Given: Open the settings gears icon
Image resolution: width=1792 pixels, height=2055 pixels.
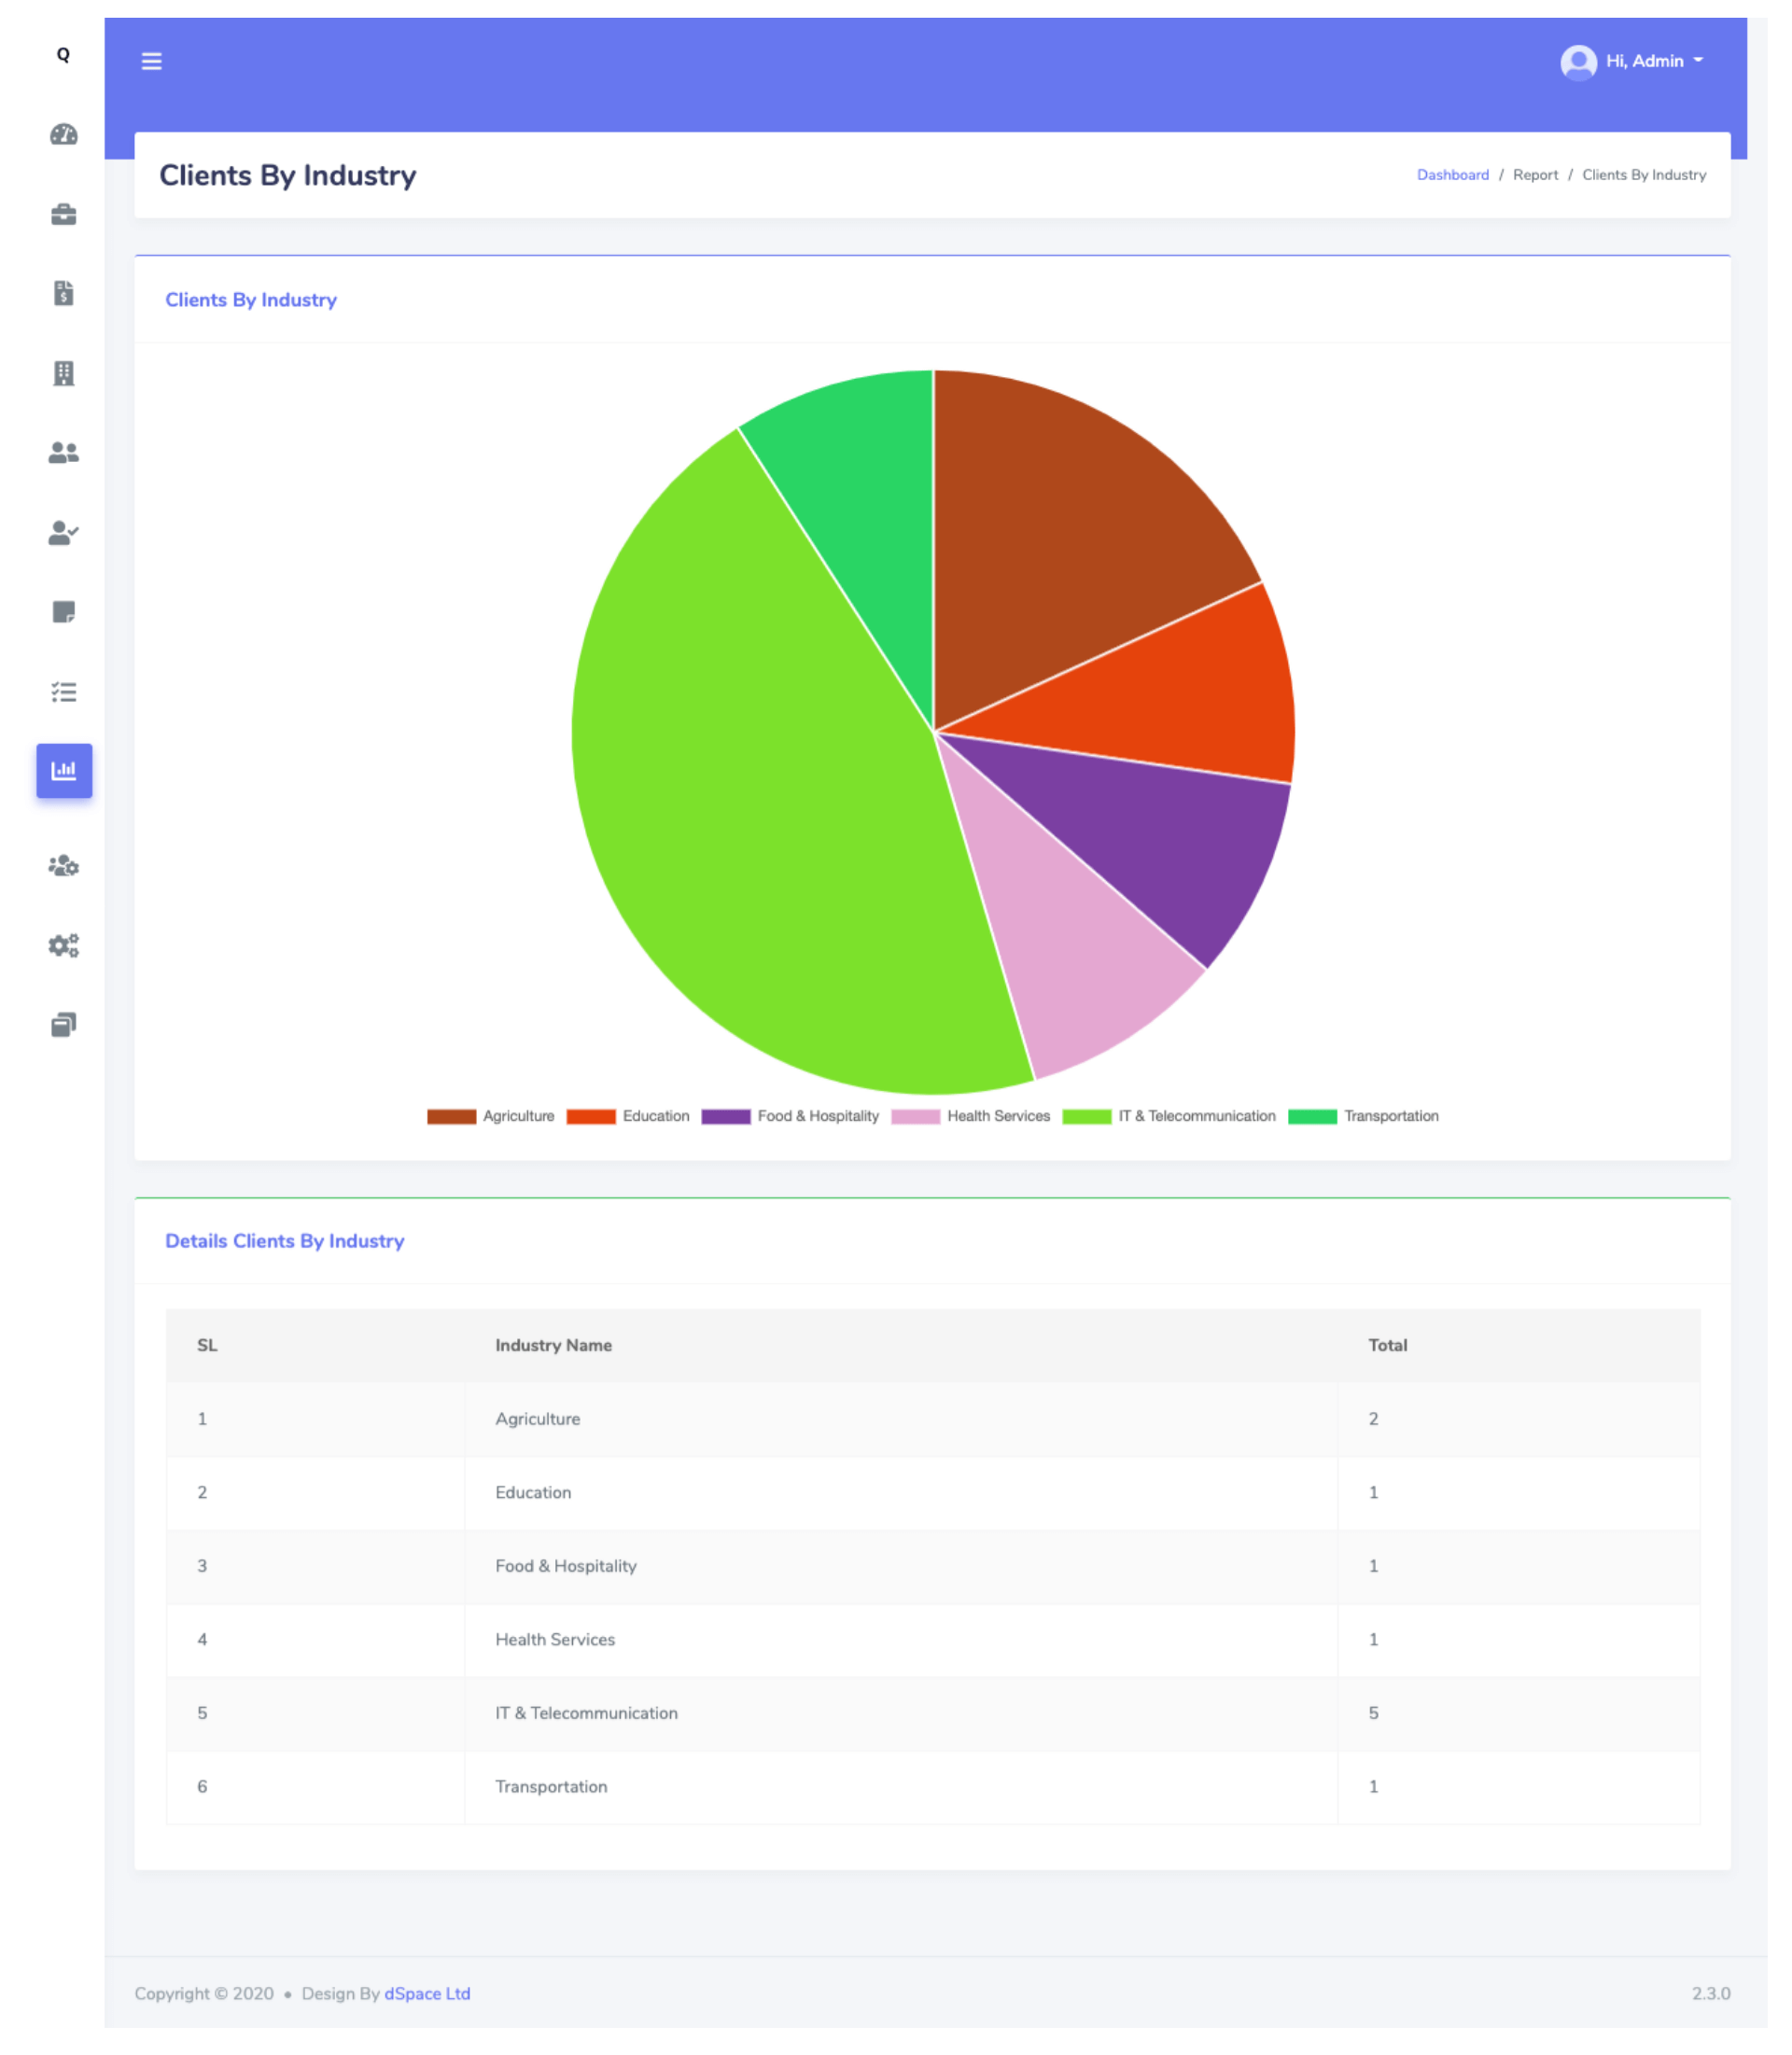Looking at the screenshot, I should (x=64, y=947).
